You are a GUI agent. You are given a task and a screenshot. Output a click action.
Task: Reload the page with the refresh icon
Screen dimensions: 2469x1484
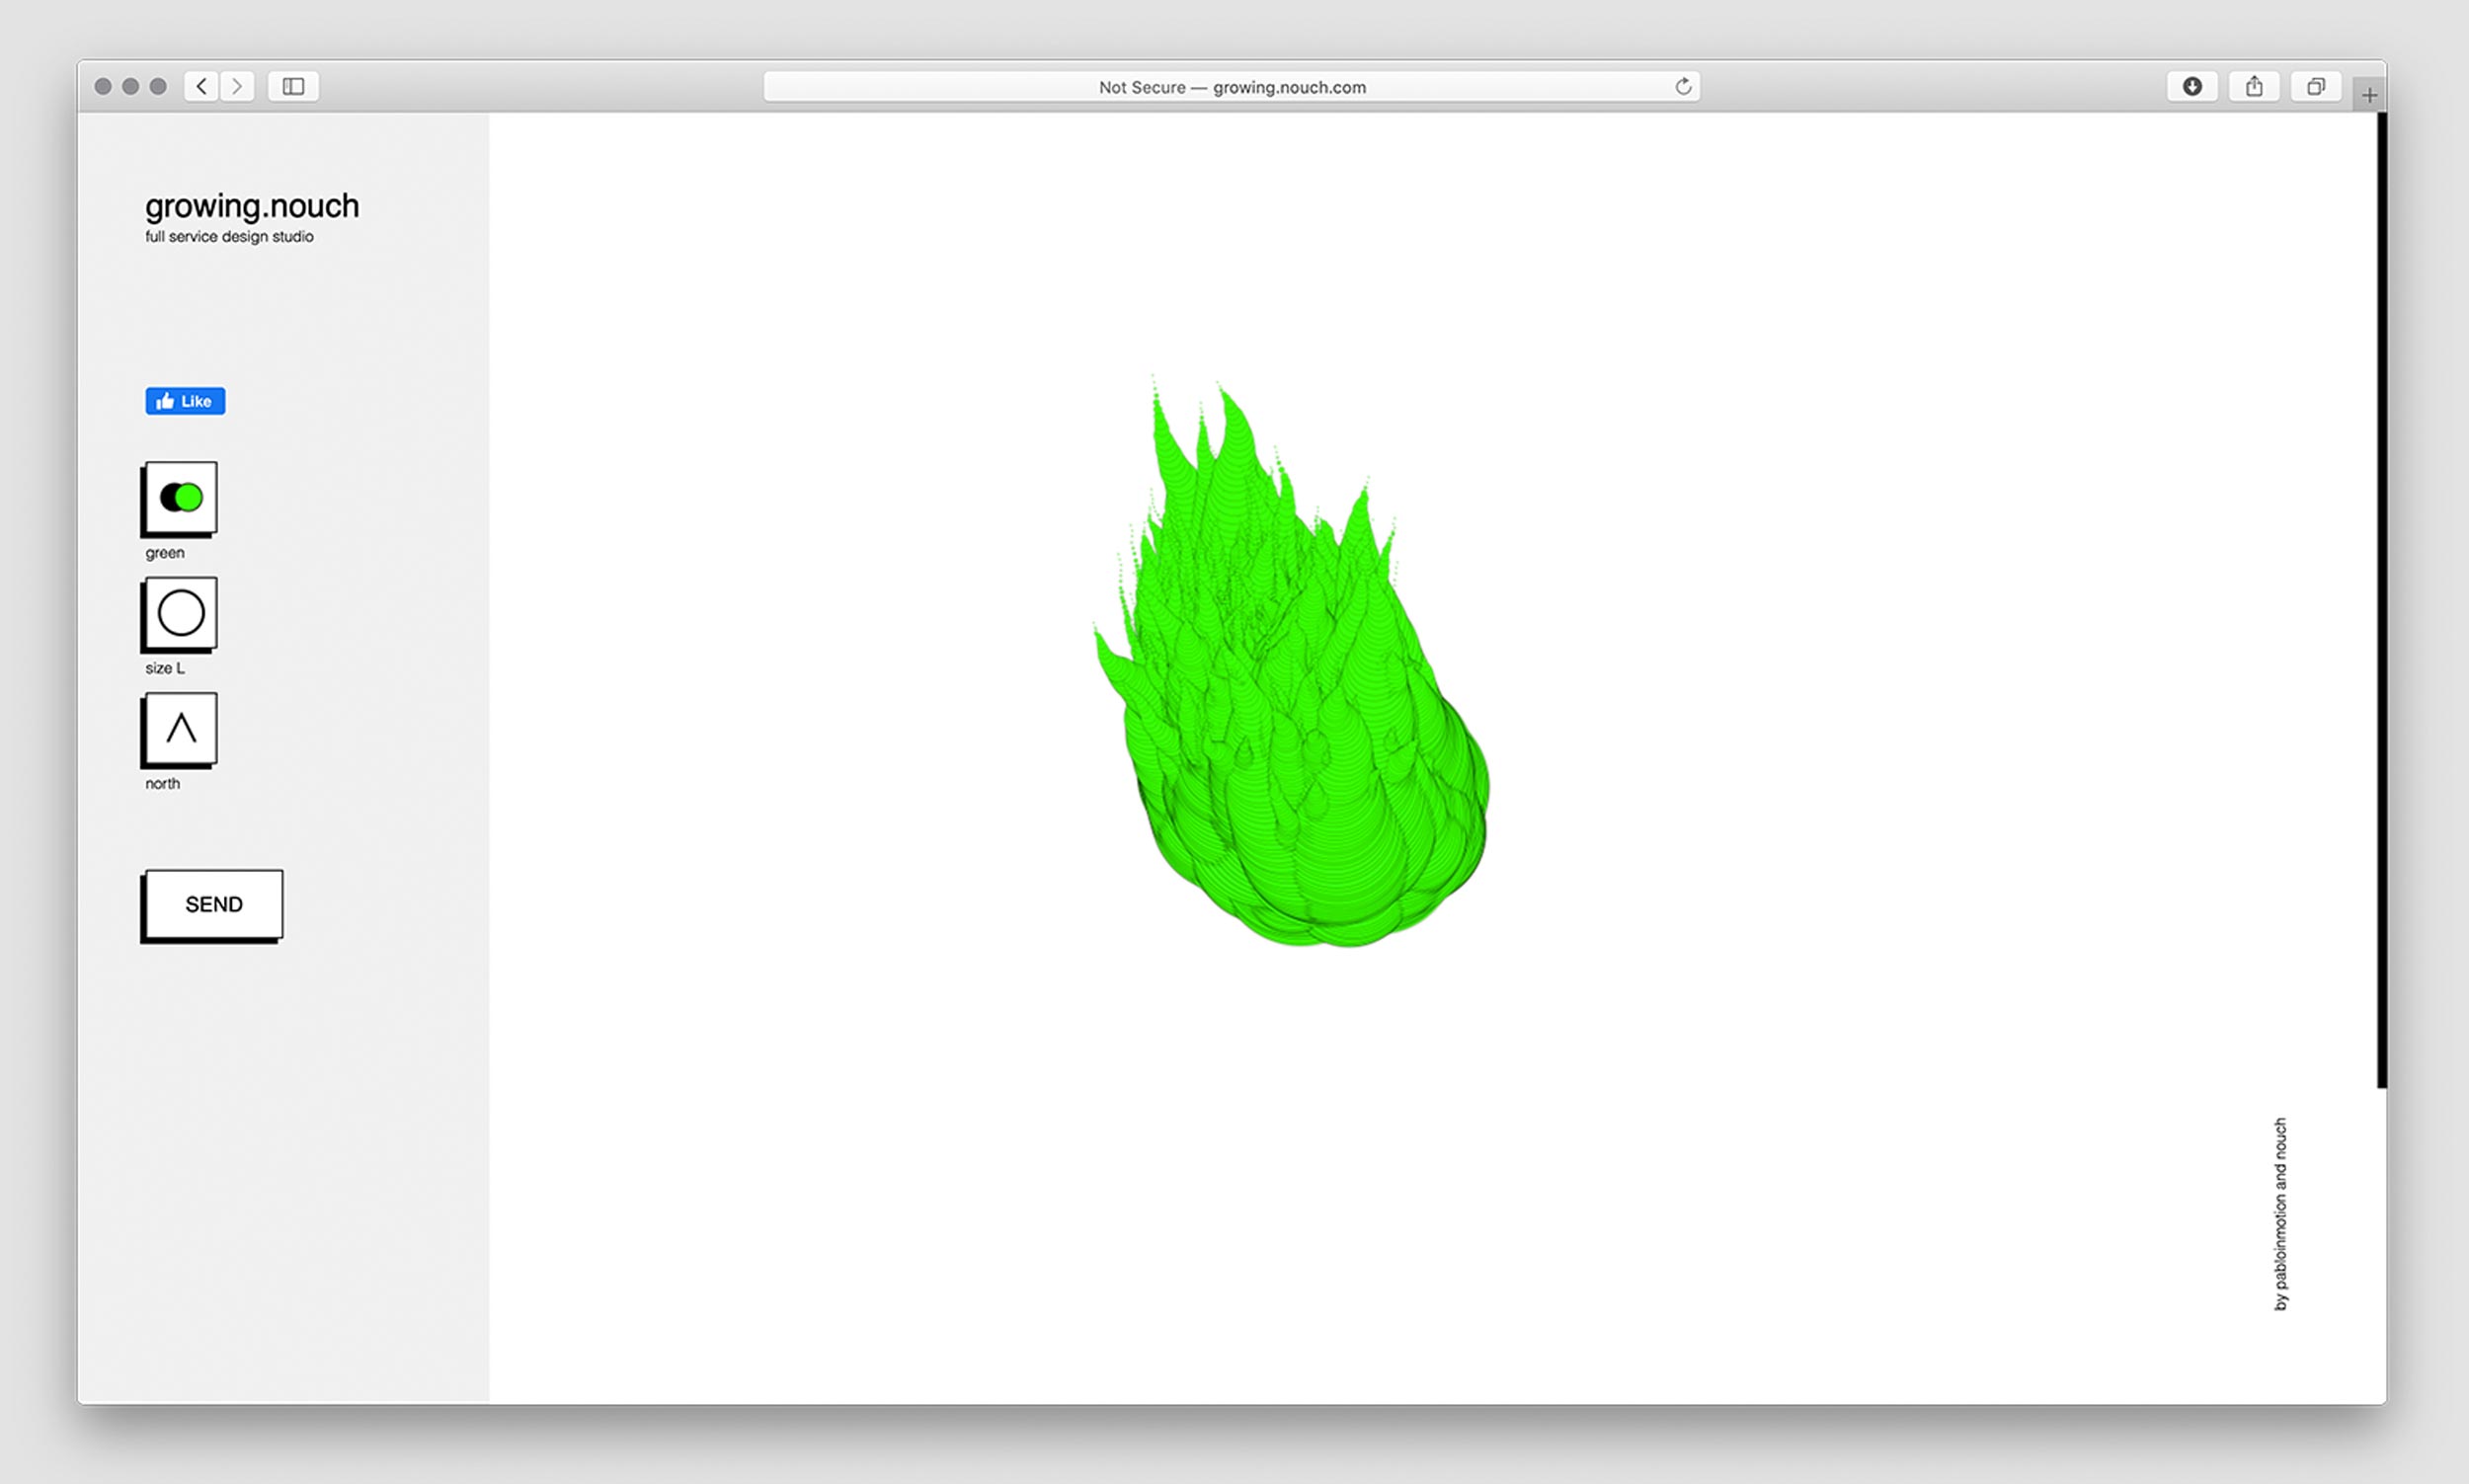click(x=1683, y=86)
